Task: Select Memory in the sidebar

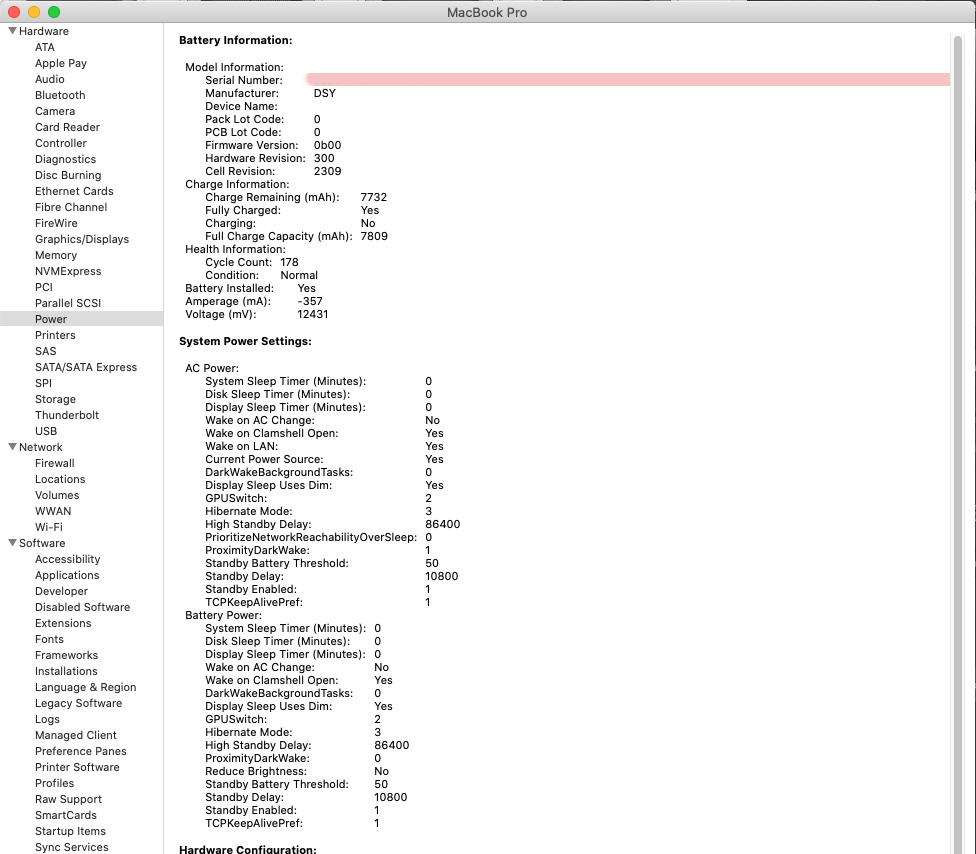Action: click(56, 255)
